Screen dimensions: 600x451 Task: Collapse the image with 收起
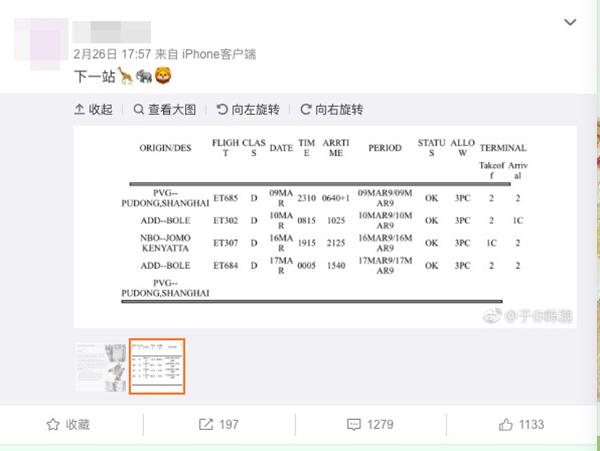93,110
